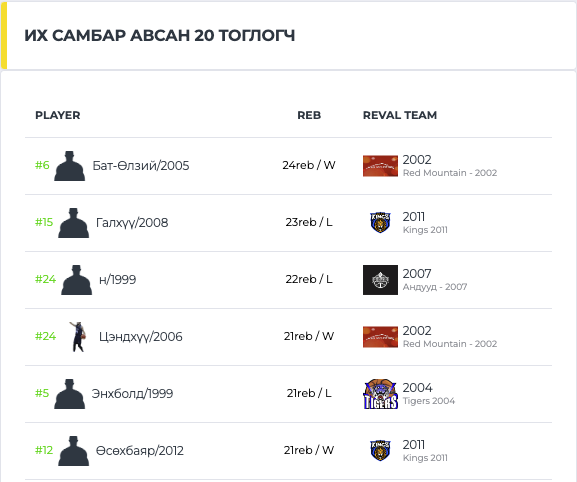Open player Галхүү/2008
The height and width of the screenshot is (482, 577).
[x=132, y=223]
